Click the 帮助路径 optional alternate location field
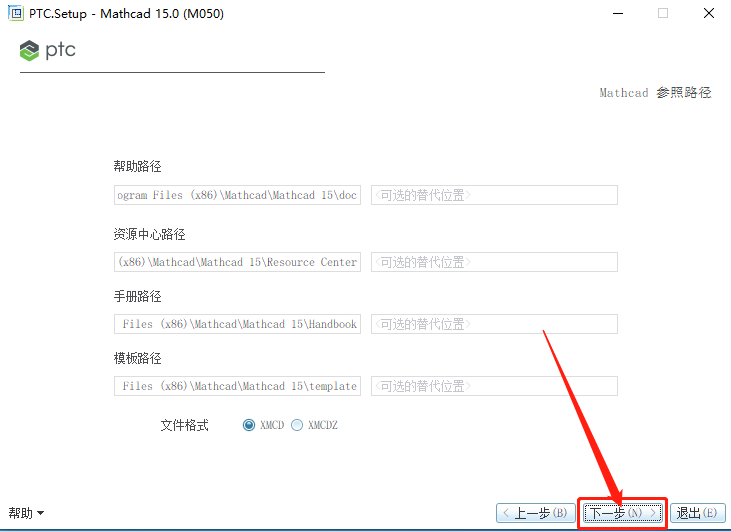731x531 pixels. 494,195
